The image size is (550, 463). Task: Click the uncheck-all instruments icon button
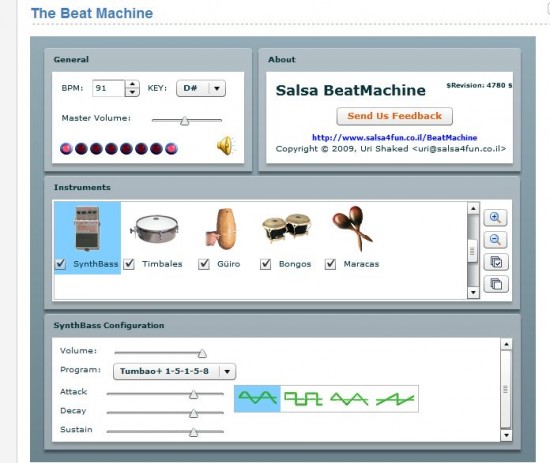(x=496, y=284)
